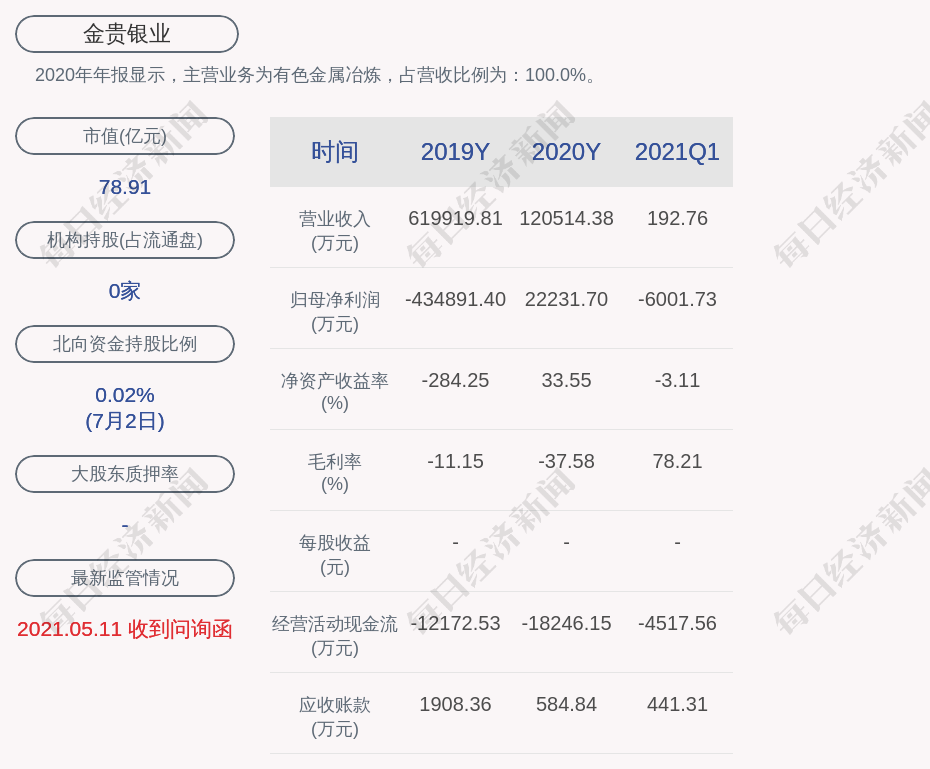Screen dimensions: 930x769
Task: Click the market value figure 78.91
Action: pyautogui.click(x=125, y=187)
